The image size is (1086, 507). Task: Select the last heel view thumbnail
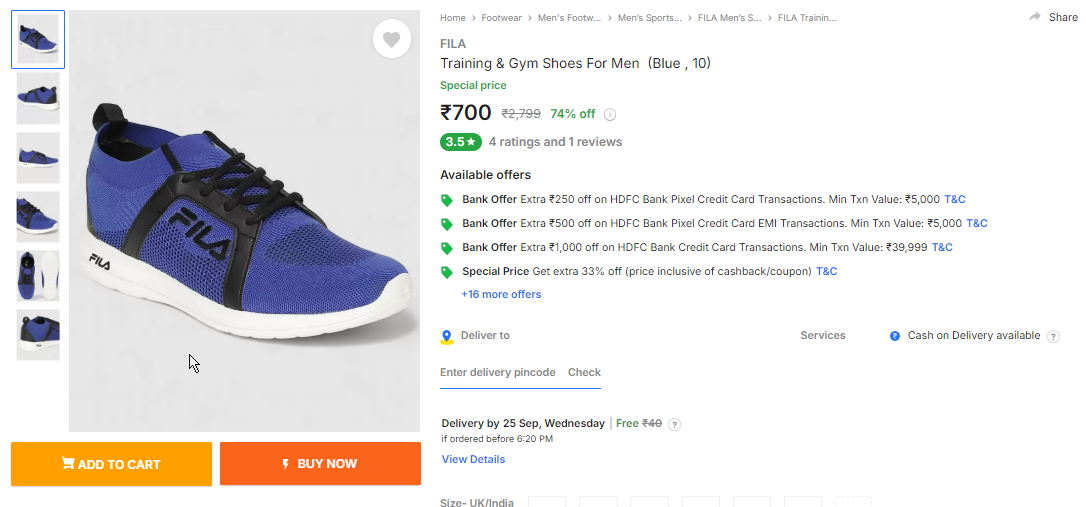pos(38,335)
